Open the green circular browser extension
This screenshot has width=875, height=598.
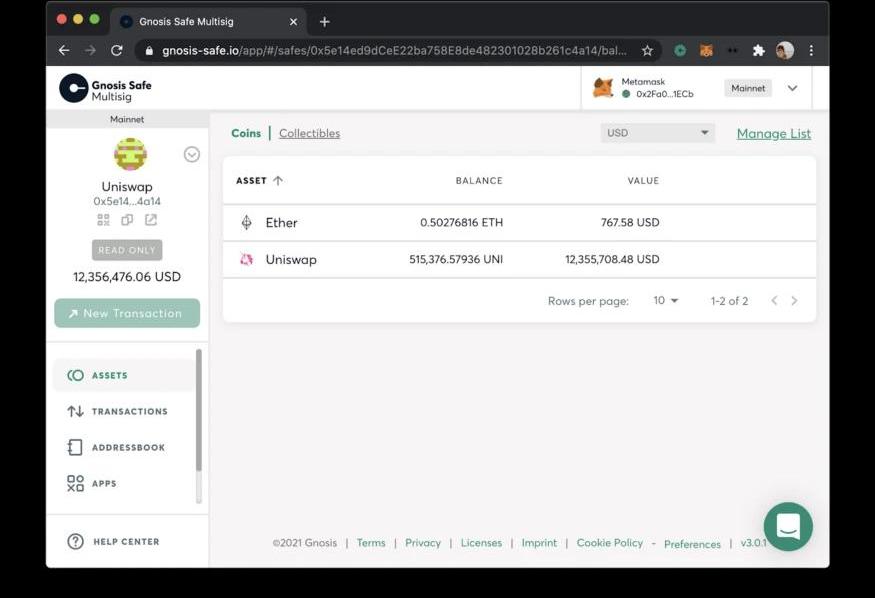point(680,51)
